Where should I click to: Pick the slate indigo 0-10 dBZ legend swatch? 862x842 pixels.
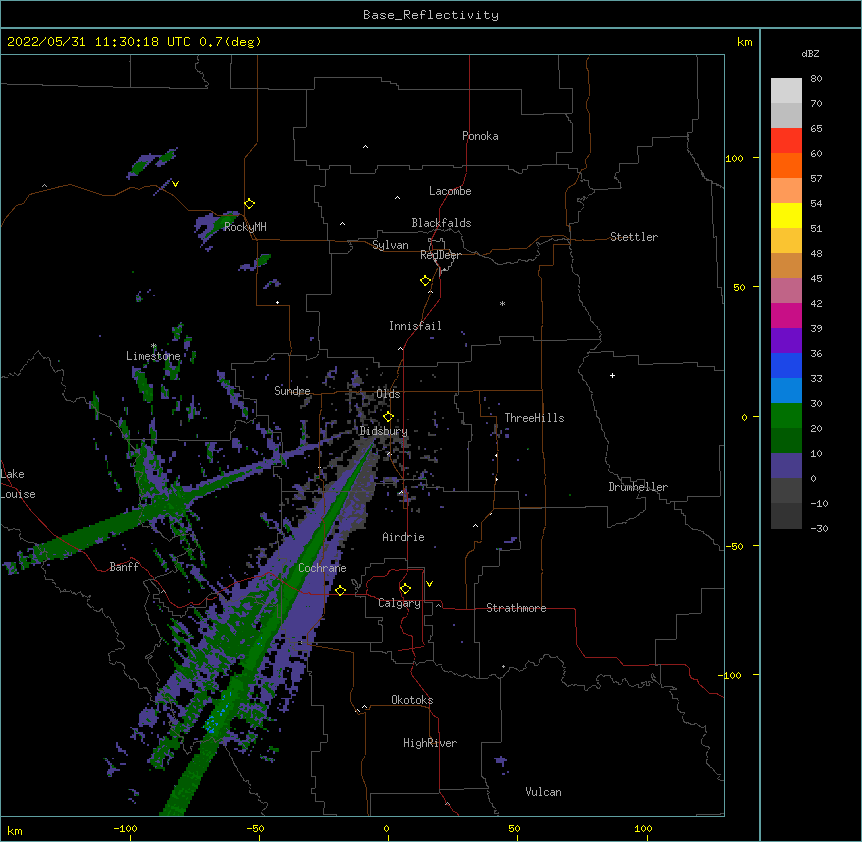[786, 466]
